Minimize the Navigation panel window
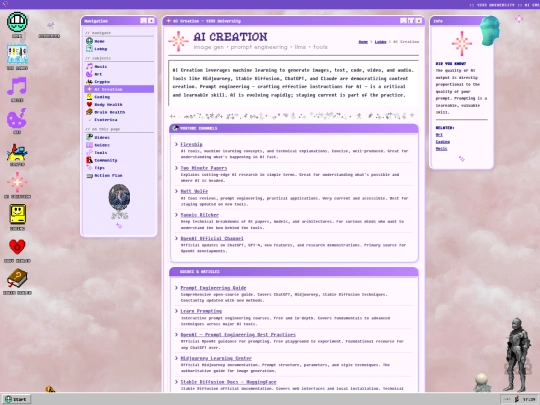540x405 pixels. [x=144, y=21]
